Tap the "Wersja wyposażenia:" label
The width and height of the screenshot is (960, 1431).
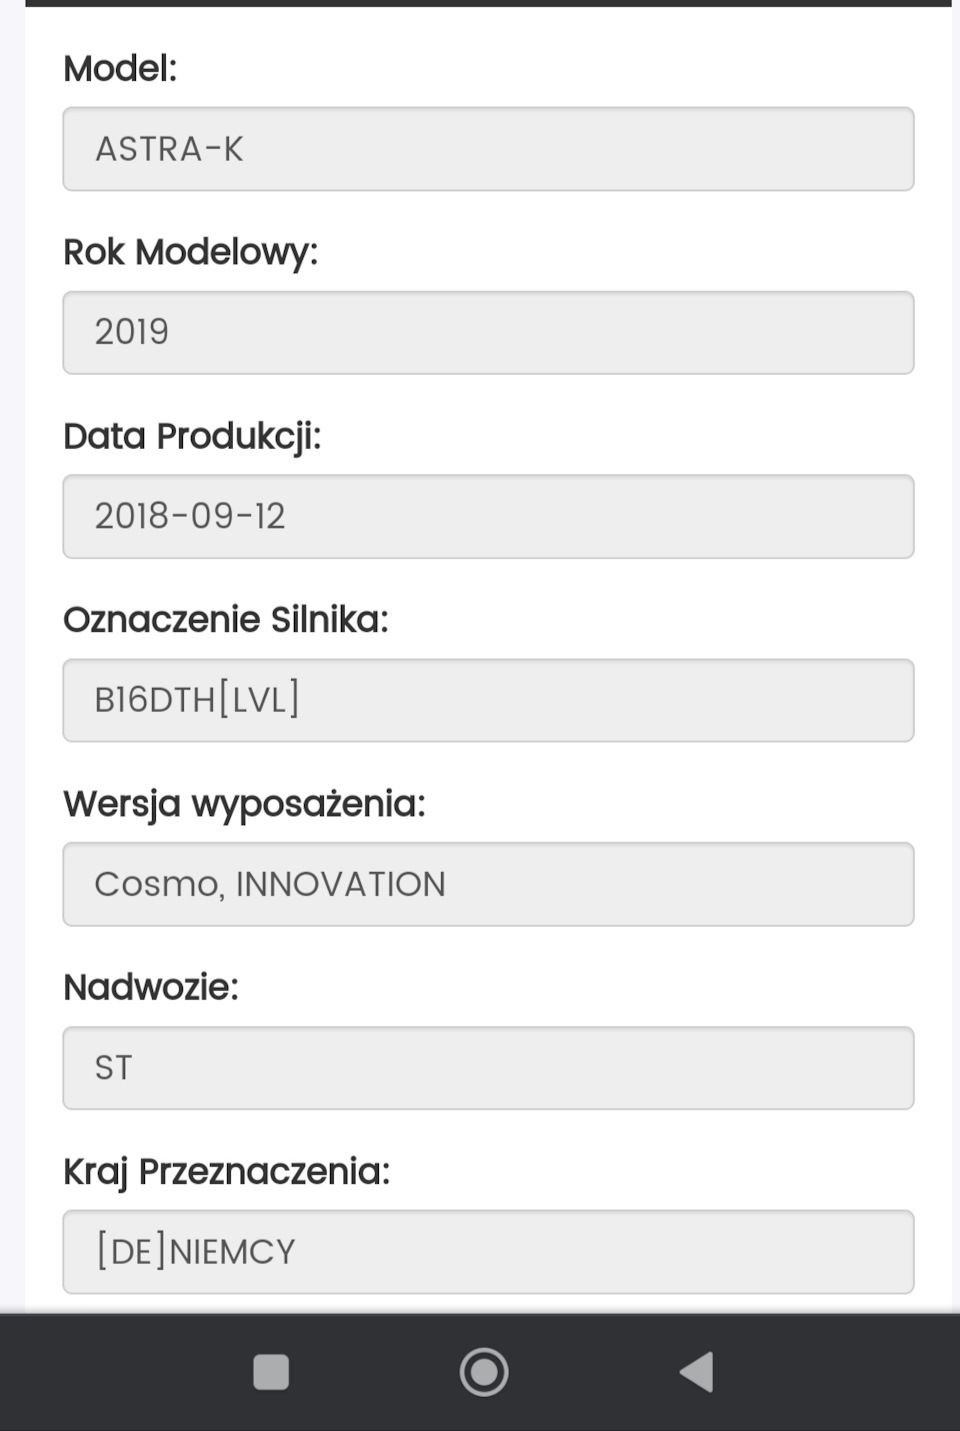click(x=244, y=804)
